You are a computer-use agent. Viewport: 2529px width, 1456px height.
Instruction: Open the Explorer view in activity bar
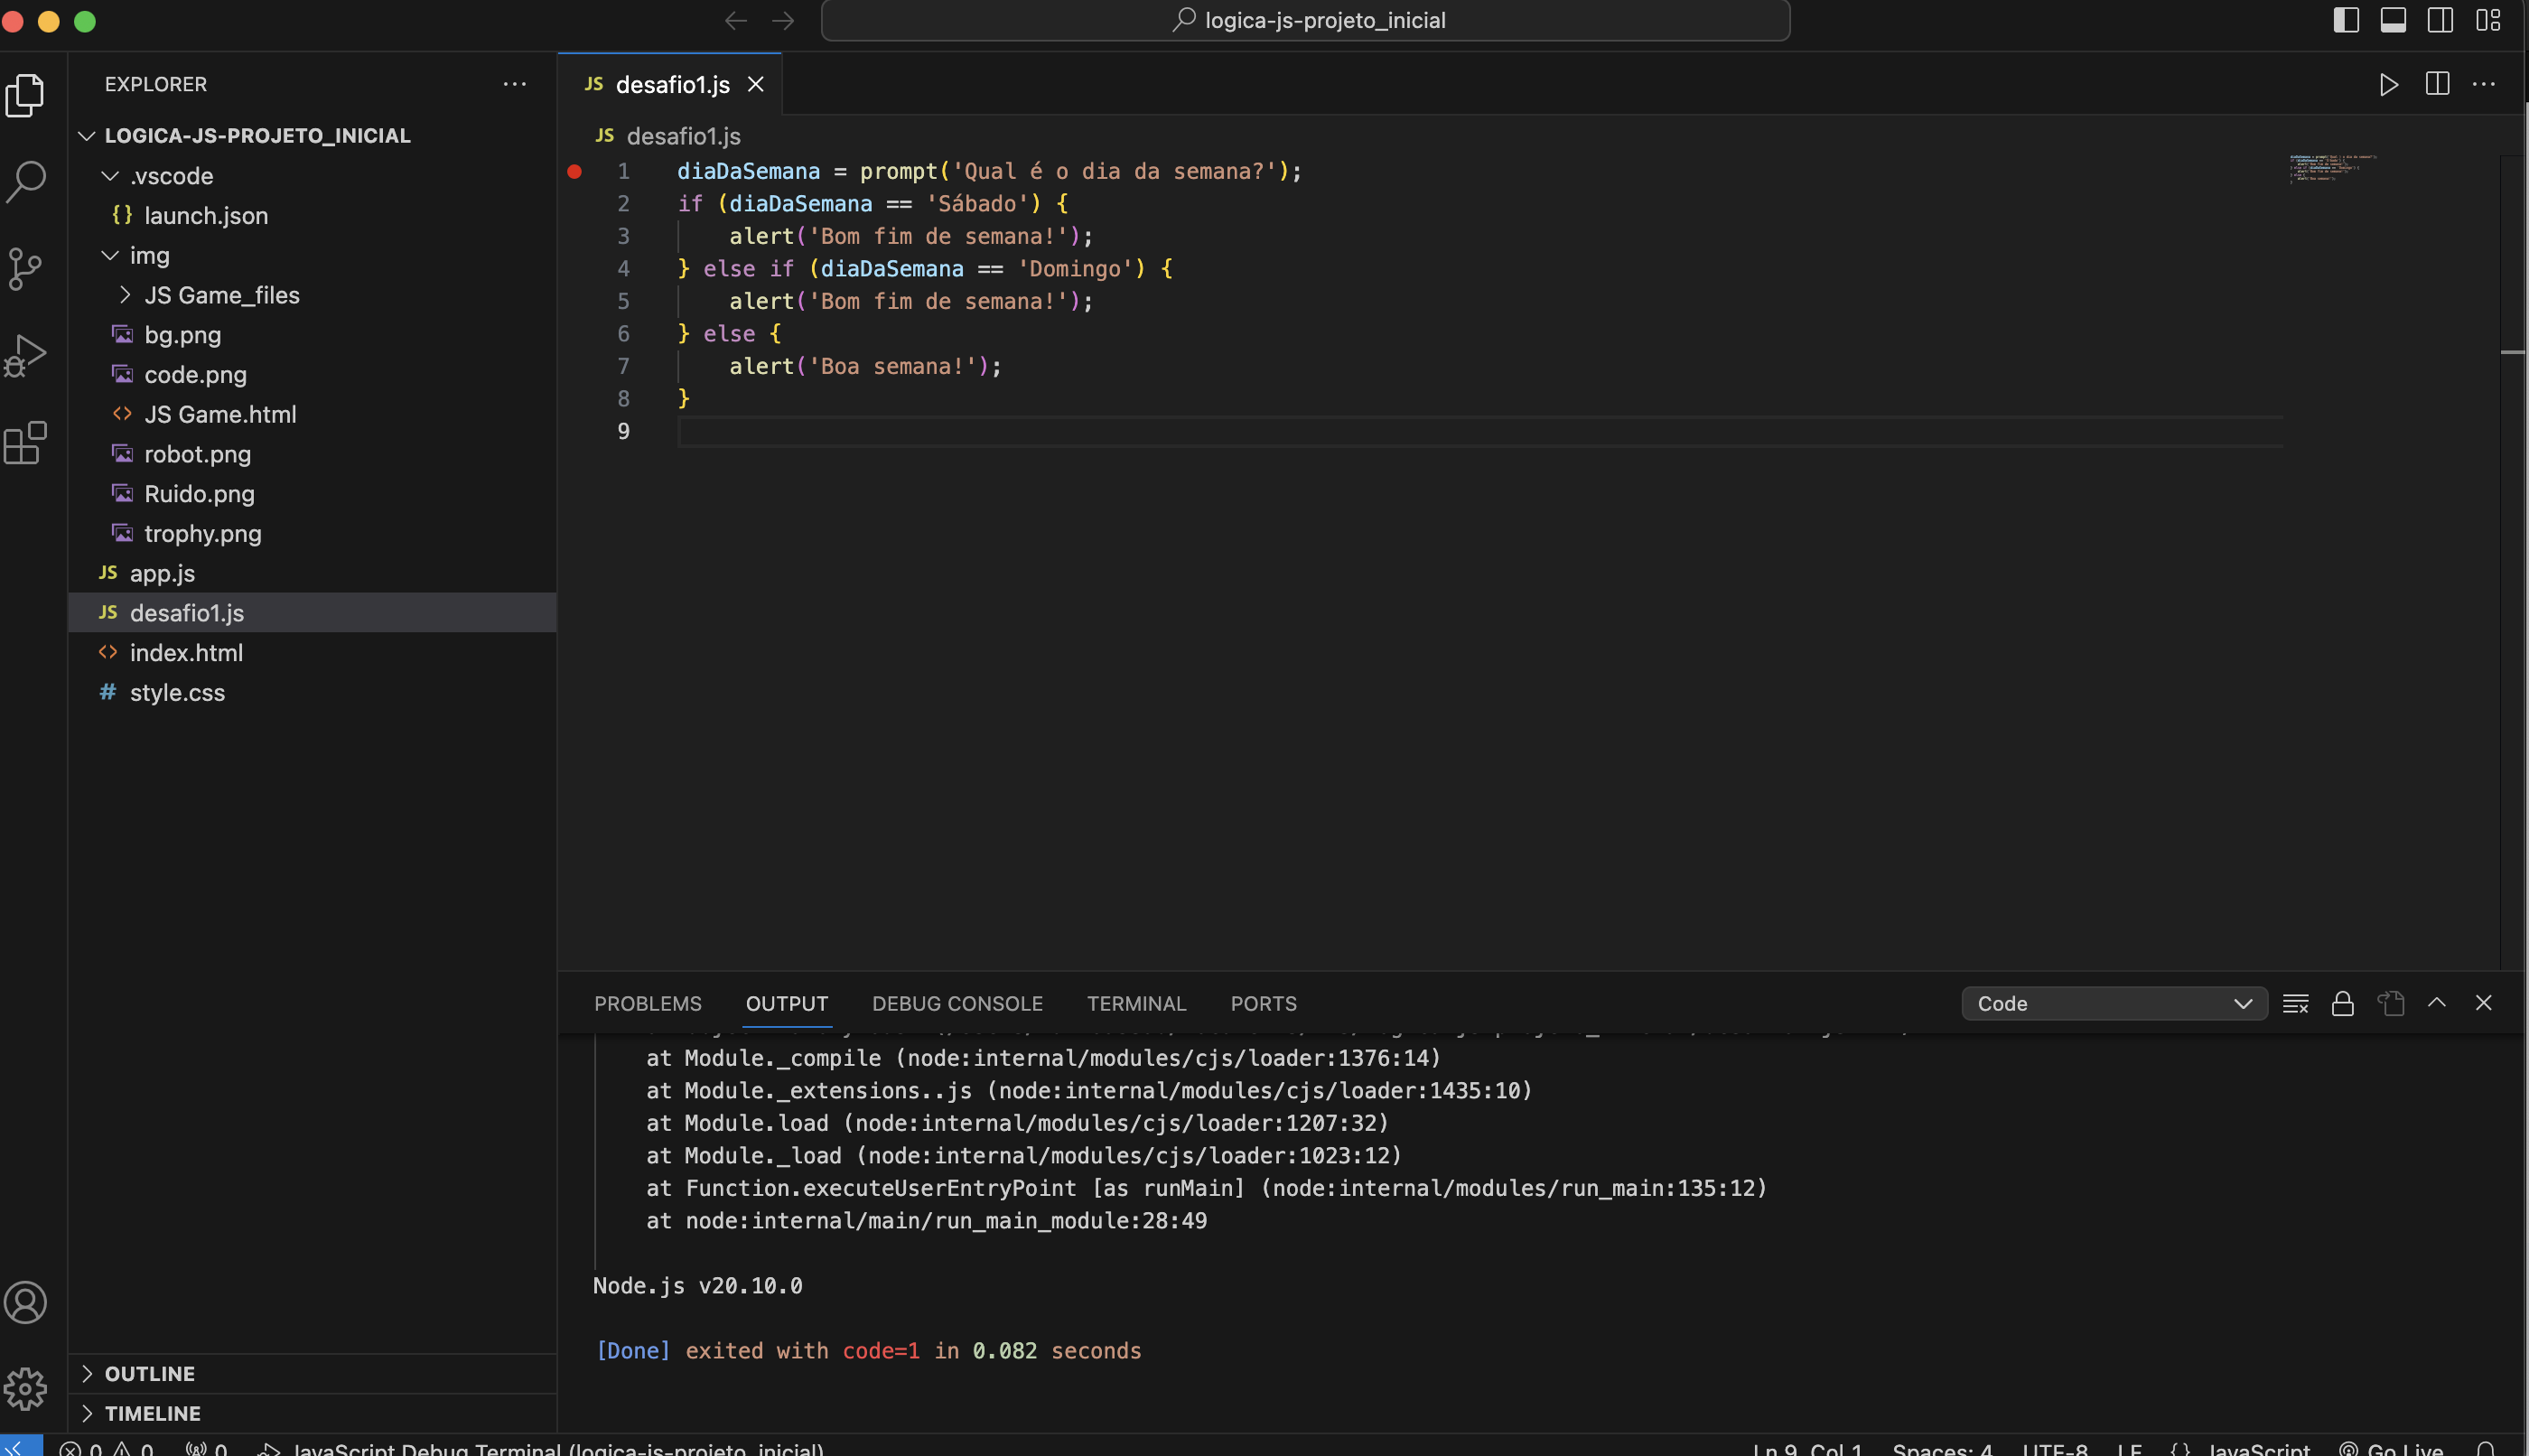pyautogui.click(x=25, y=95)
